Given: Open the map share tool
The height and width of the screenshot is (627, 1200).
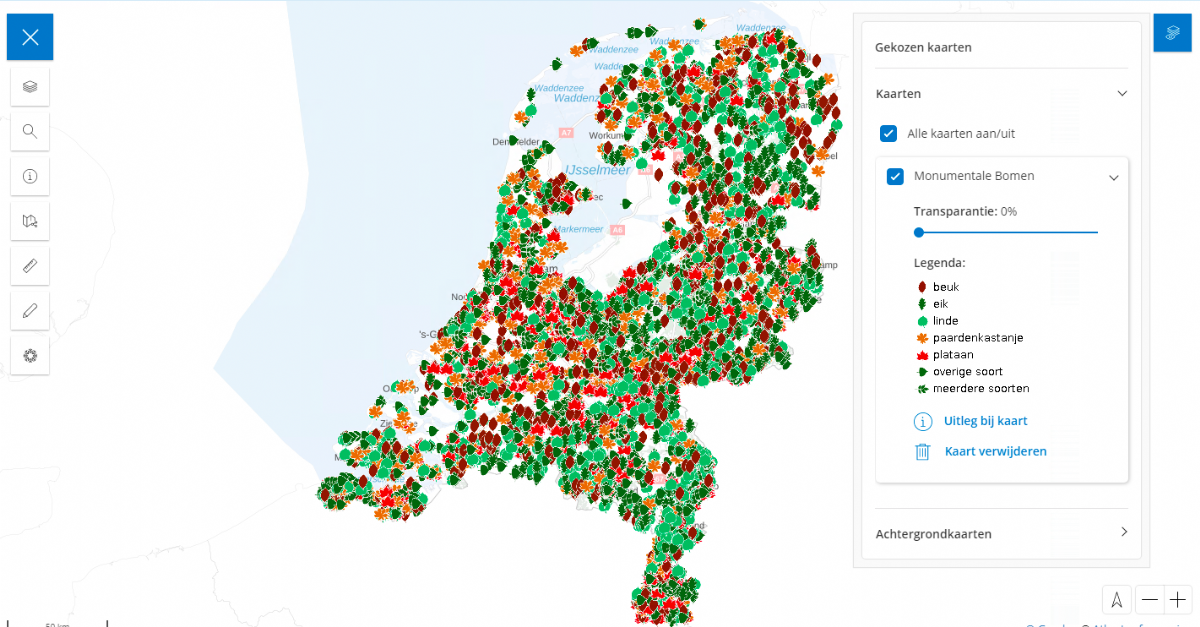Looking at the screenshot, I should click(30, 221).
